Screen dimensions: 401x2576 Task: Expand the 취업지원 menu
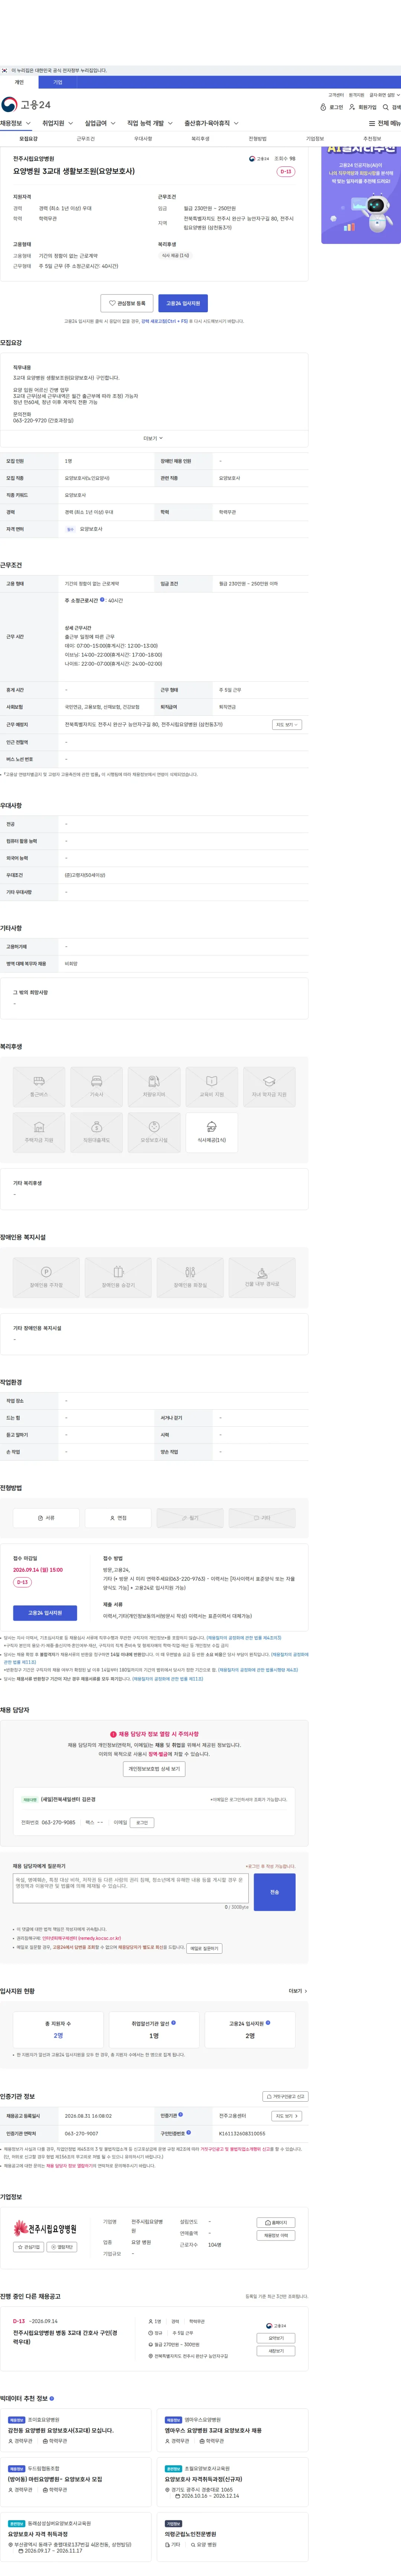coord(57,124)
